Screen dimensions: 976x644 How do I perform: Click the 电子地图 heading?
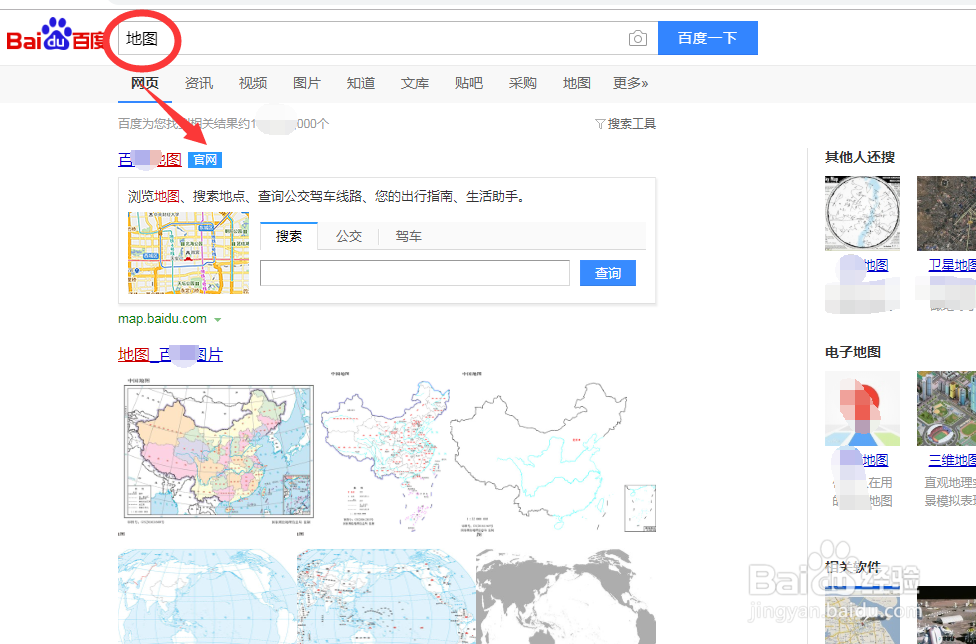(853, 352)
